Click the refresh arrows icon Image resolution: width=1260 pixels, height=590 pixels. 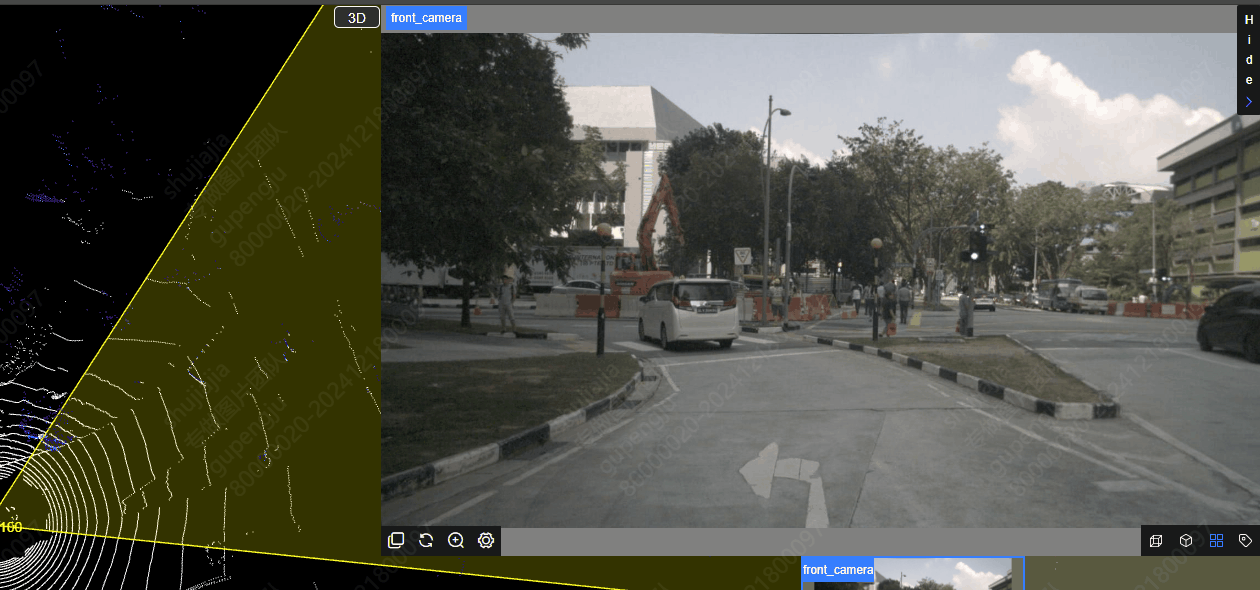[x=426, y=541]
